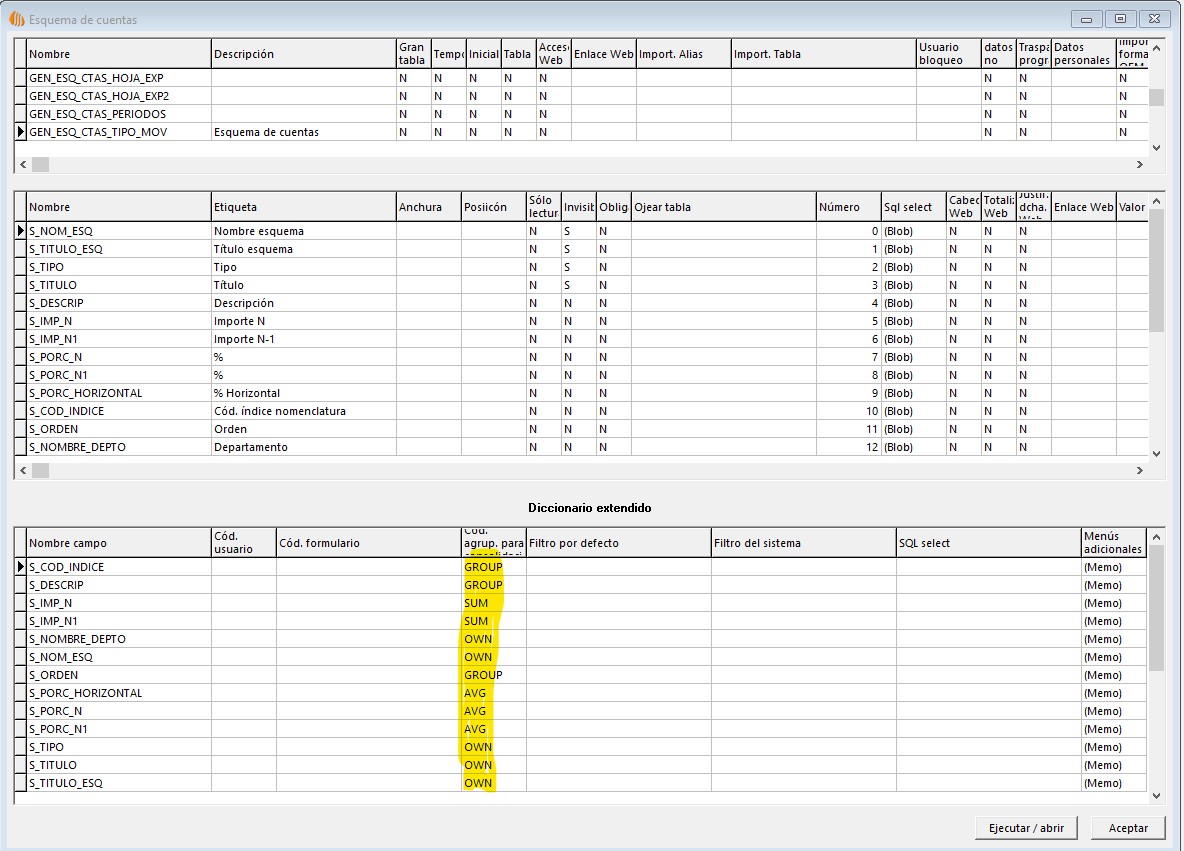Click the scroll-down arrow of the top table
Image resolution: width=1184 pixels, height=851 pixels.
point(1156,147)
